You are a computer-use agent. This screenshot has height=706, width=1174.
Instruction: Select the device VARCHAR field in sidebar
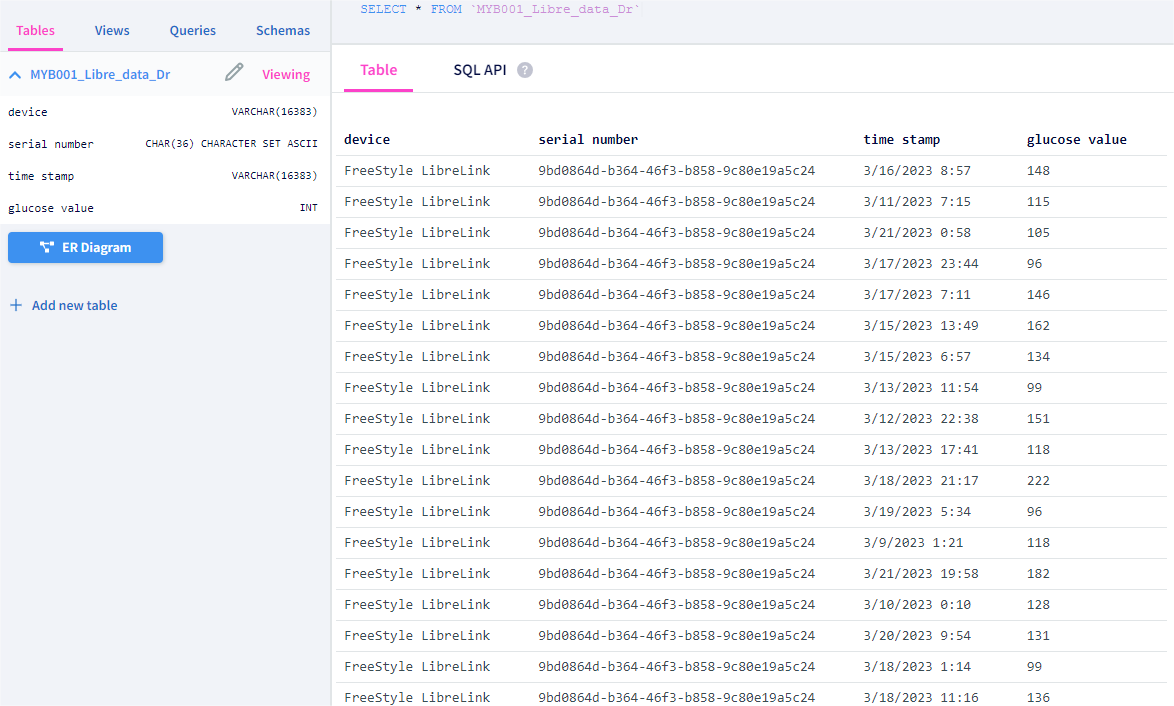[x=160, y=112]
